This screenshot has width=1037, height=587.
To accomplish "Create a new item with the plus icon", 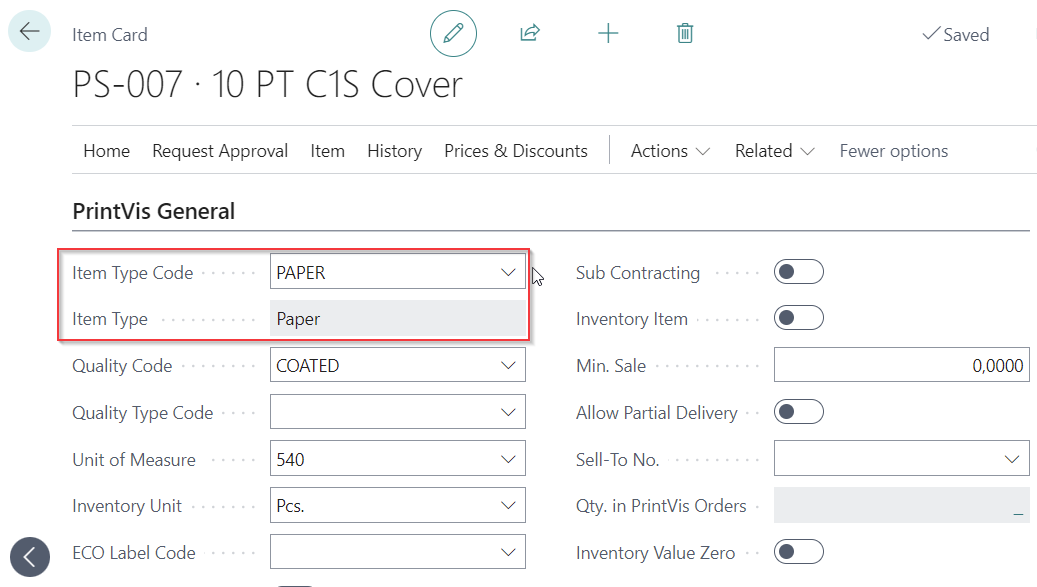I will 608,33.
